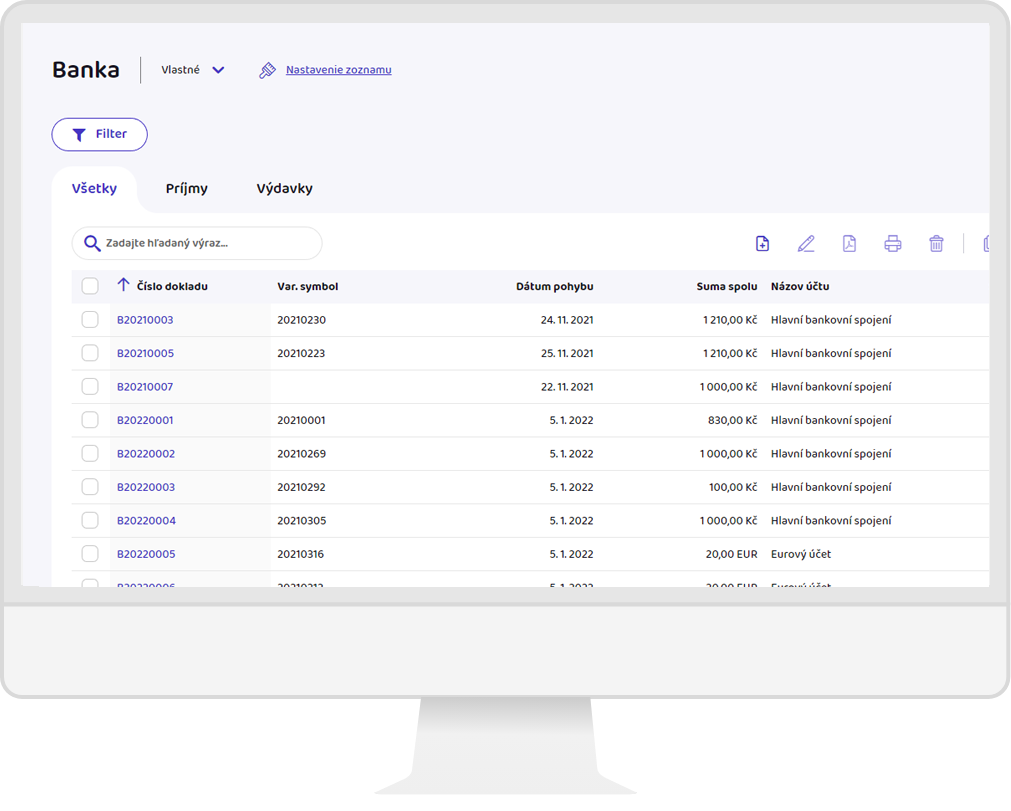This screenshot has width=1011, height=811.
Task: Open the Nastavenie zoznamu link
Action: [338, 70]
